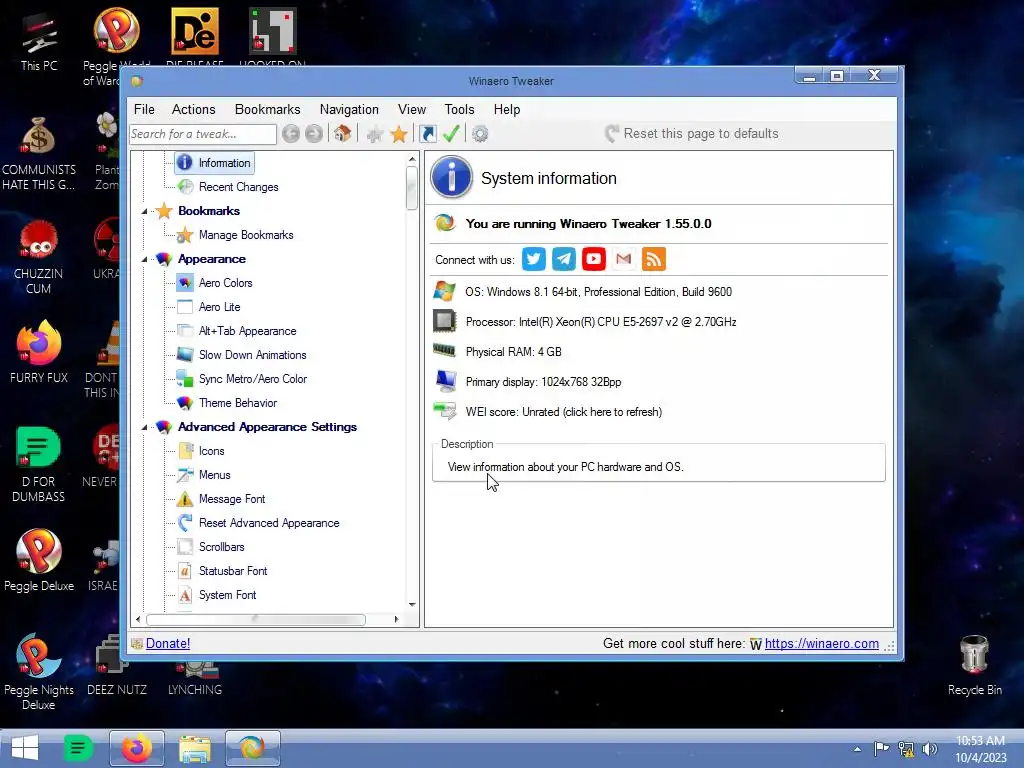Open the Twitter link icon
Image resolution: width=1024 pixels, height=768 pixels.
click(534, 259)
